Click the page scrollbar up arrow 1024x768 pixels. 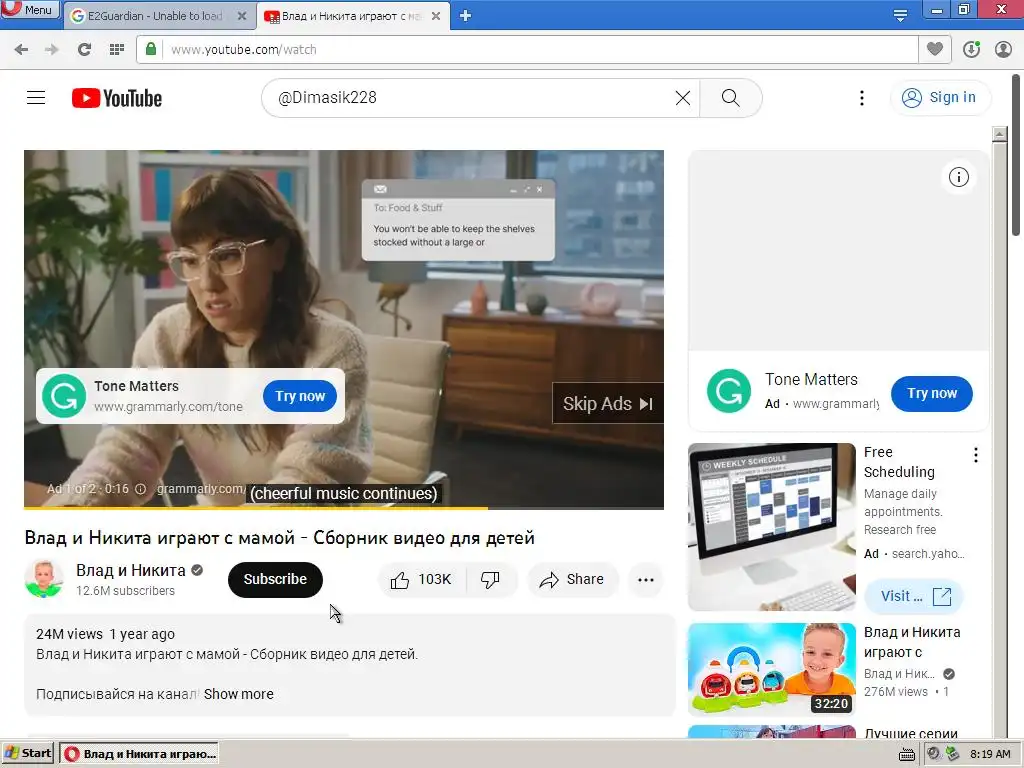coord(999,134)
